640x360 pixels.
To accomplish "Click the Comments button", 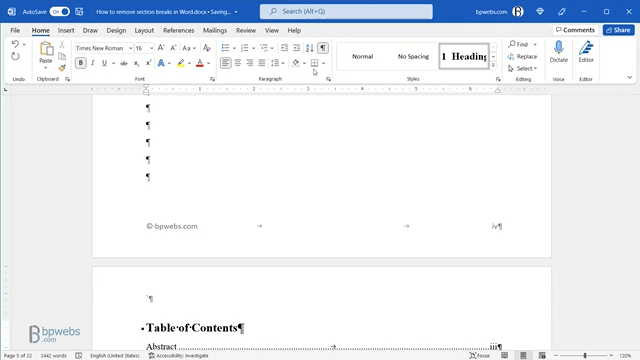I will 575,30.
